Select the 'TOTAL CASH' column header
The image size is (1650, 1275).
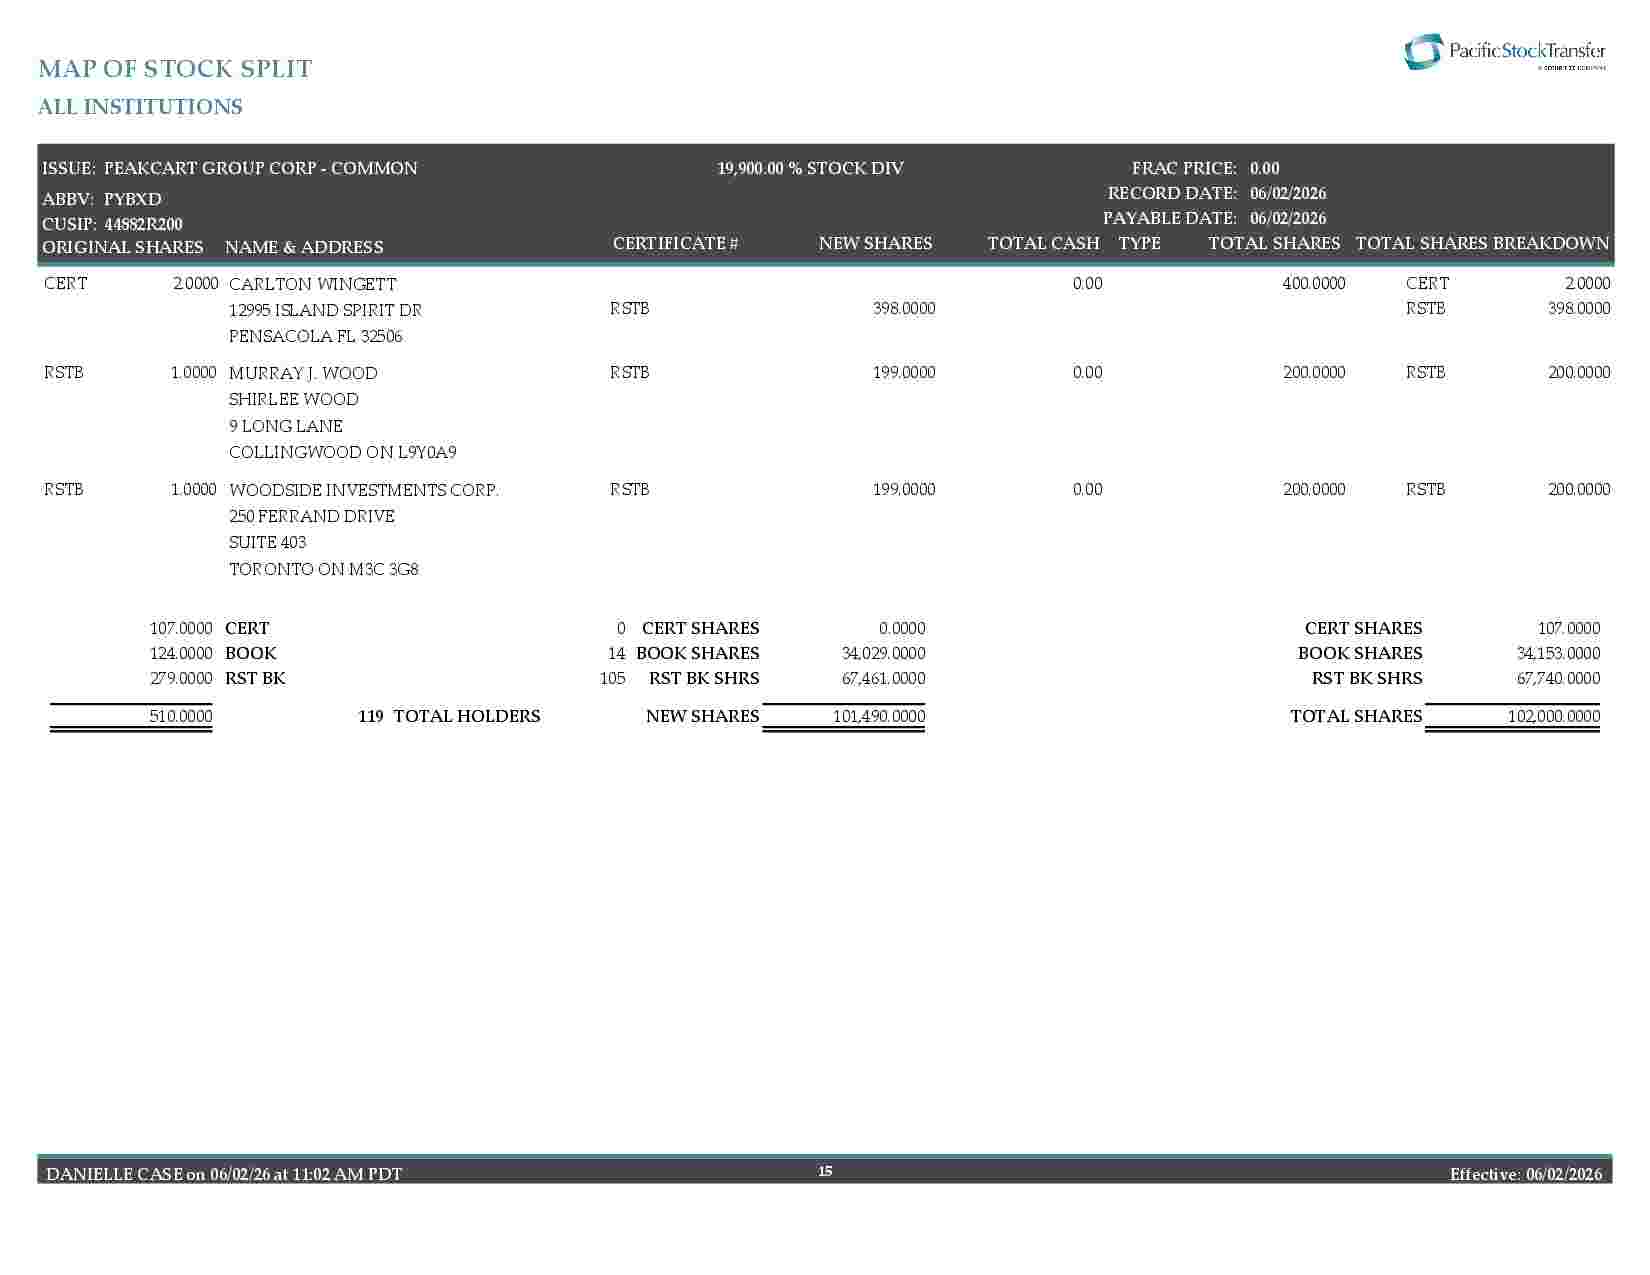click(1043, 243)
